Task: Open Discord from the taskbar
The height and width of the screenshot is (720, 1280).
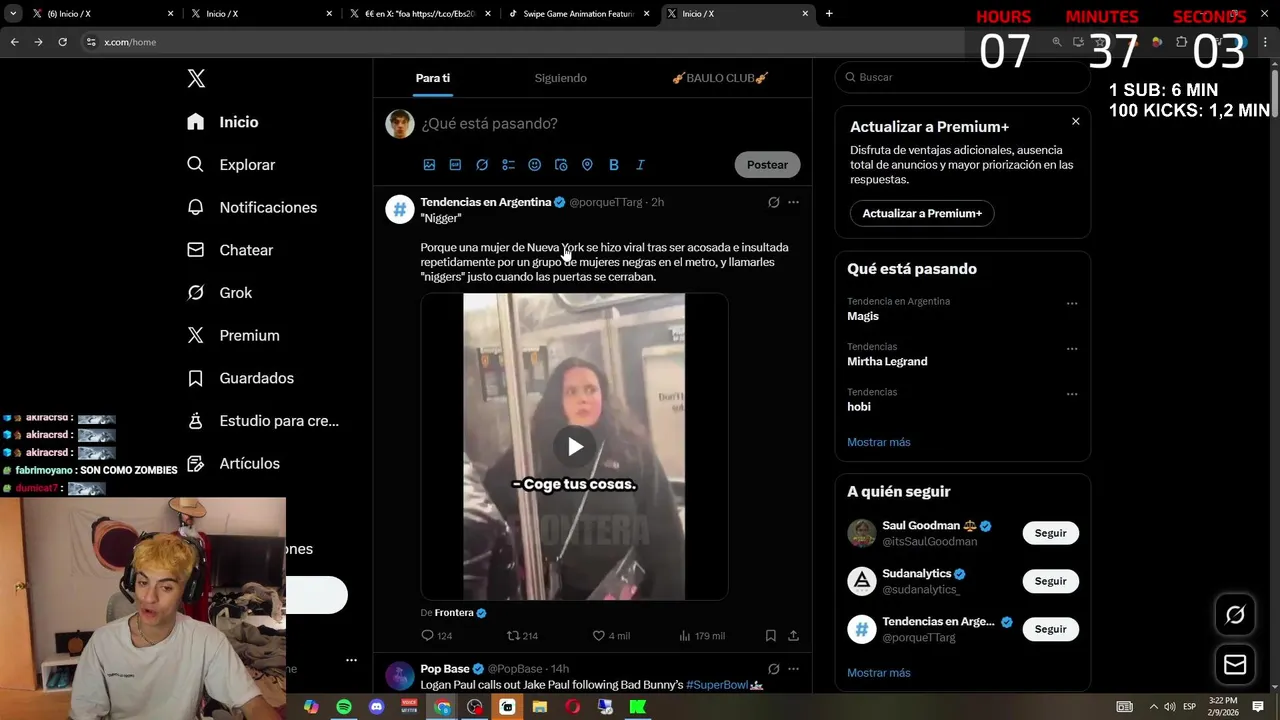Action: (x=377, y=707)
